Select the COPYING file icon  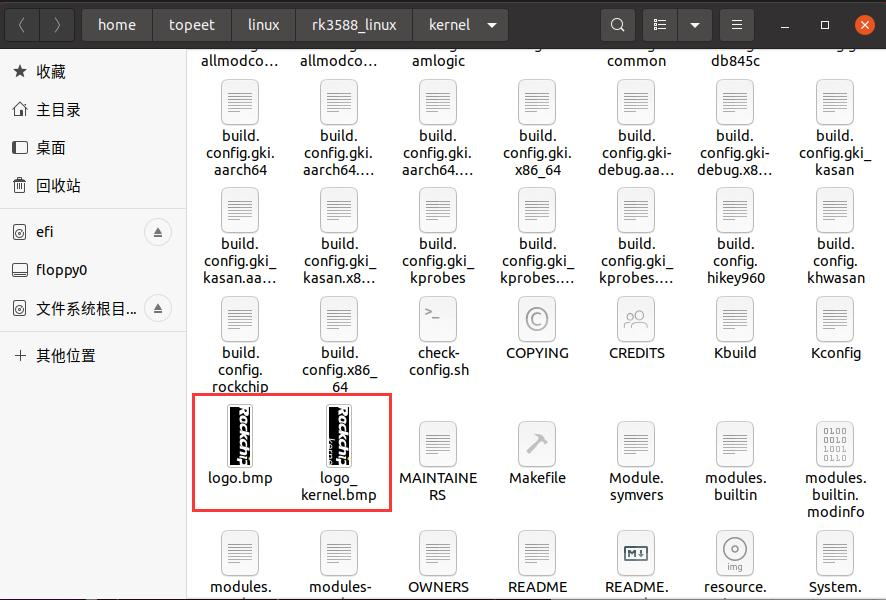click(537, 319)
